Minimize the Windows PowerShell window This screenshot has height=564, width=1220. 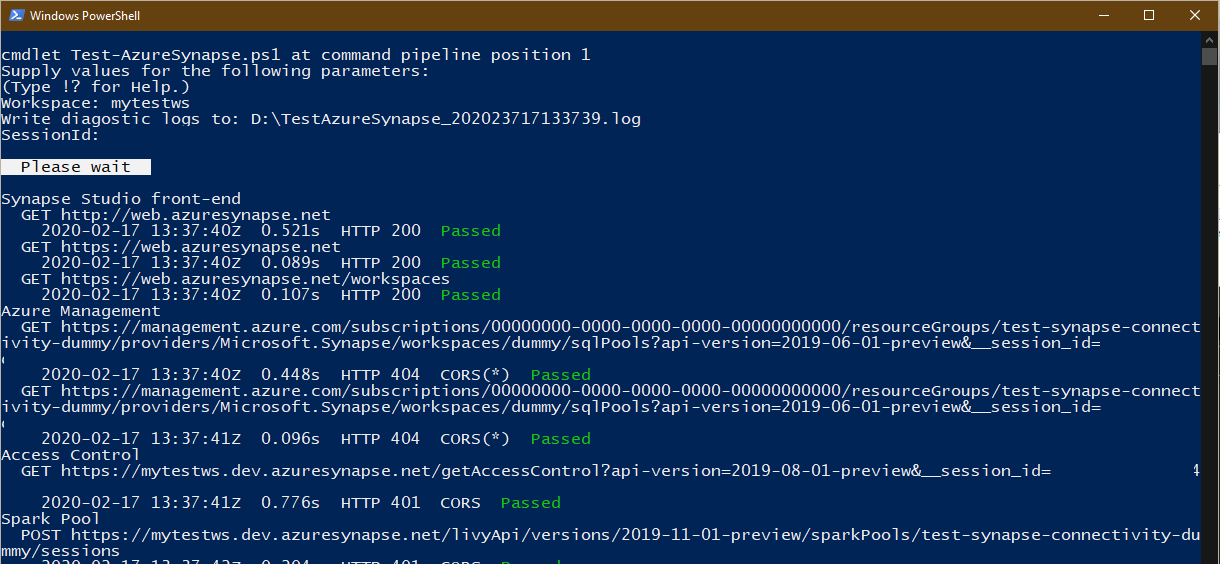click(x=1103, y=15)
